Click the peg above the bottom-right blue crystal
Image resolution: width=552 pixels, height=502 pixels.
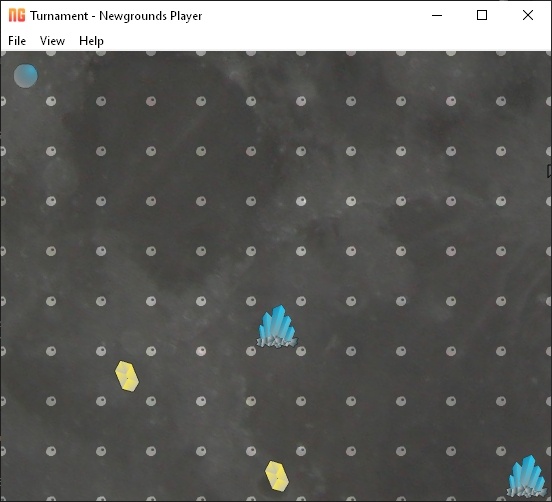(501, 451)
